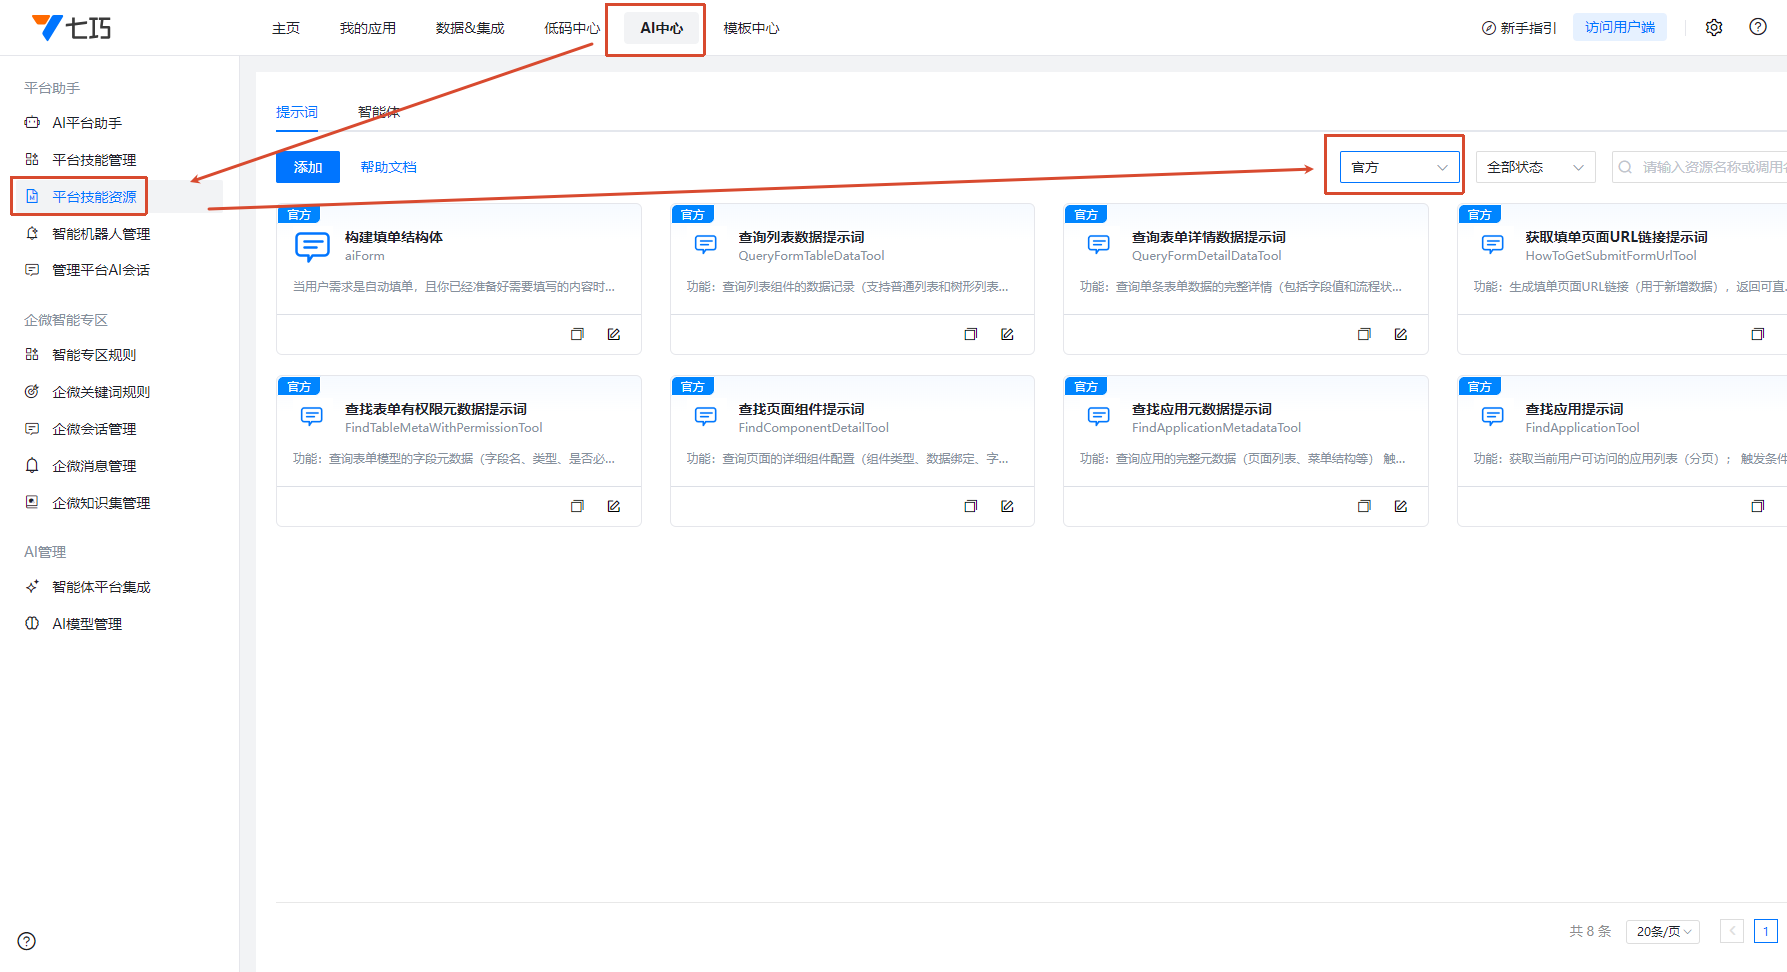The height and width of the screenshot is (972, 1787).
Task: Open the 全部状态 status dropdown
Action: 1535,167
